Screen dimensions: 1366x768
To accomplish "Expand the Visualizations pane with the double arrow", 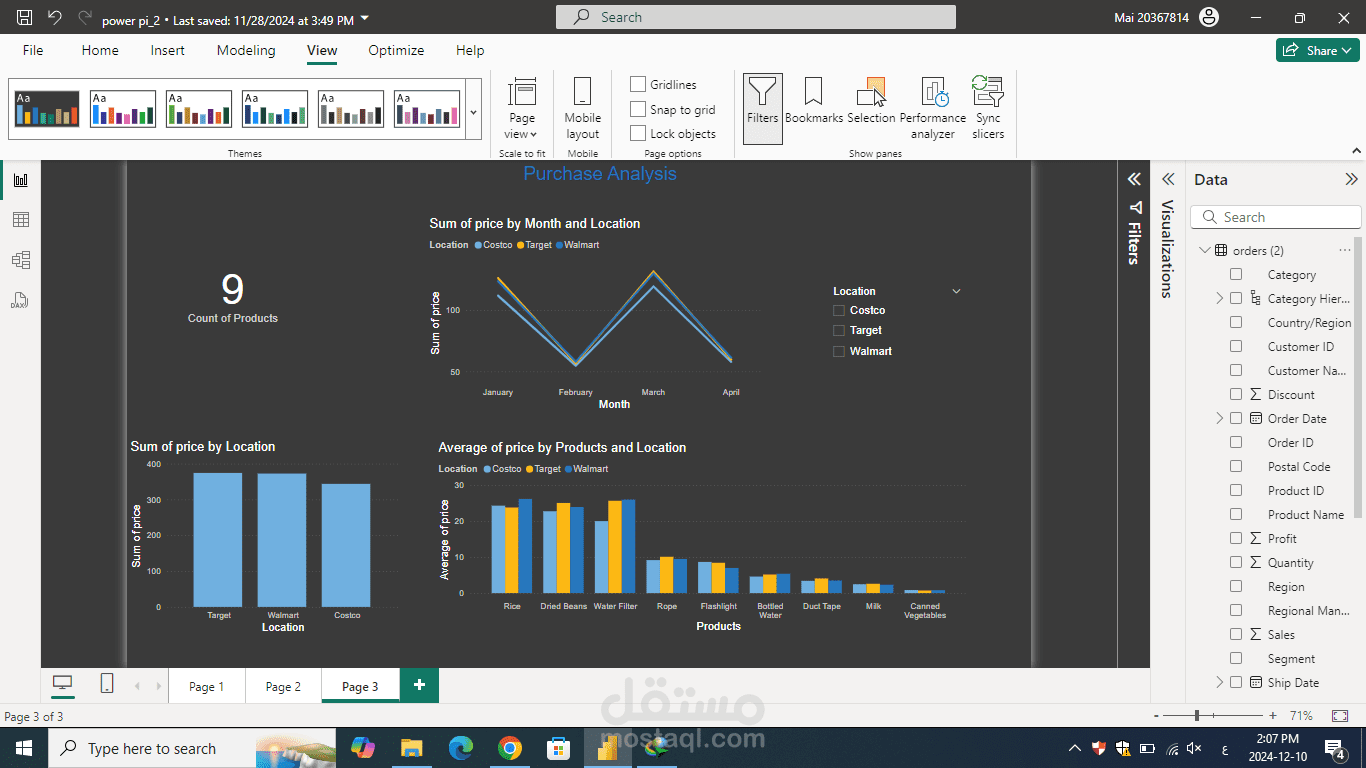I will pos(1167,180).
